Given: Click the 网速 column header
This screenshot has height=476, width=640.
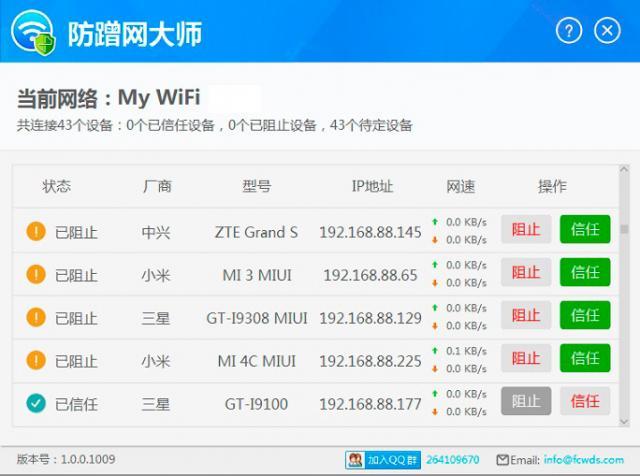Looking at the screenshot, I should [x=460, y=187].
